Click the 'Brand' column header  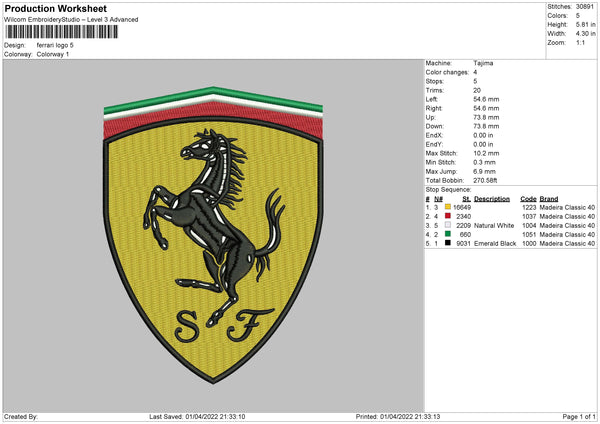point(549,199)
